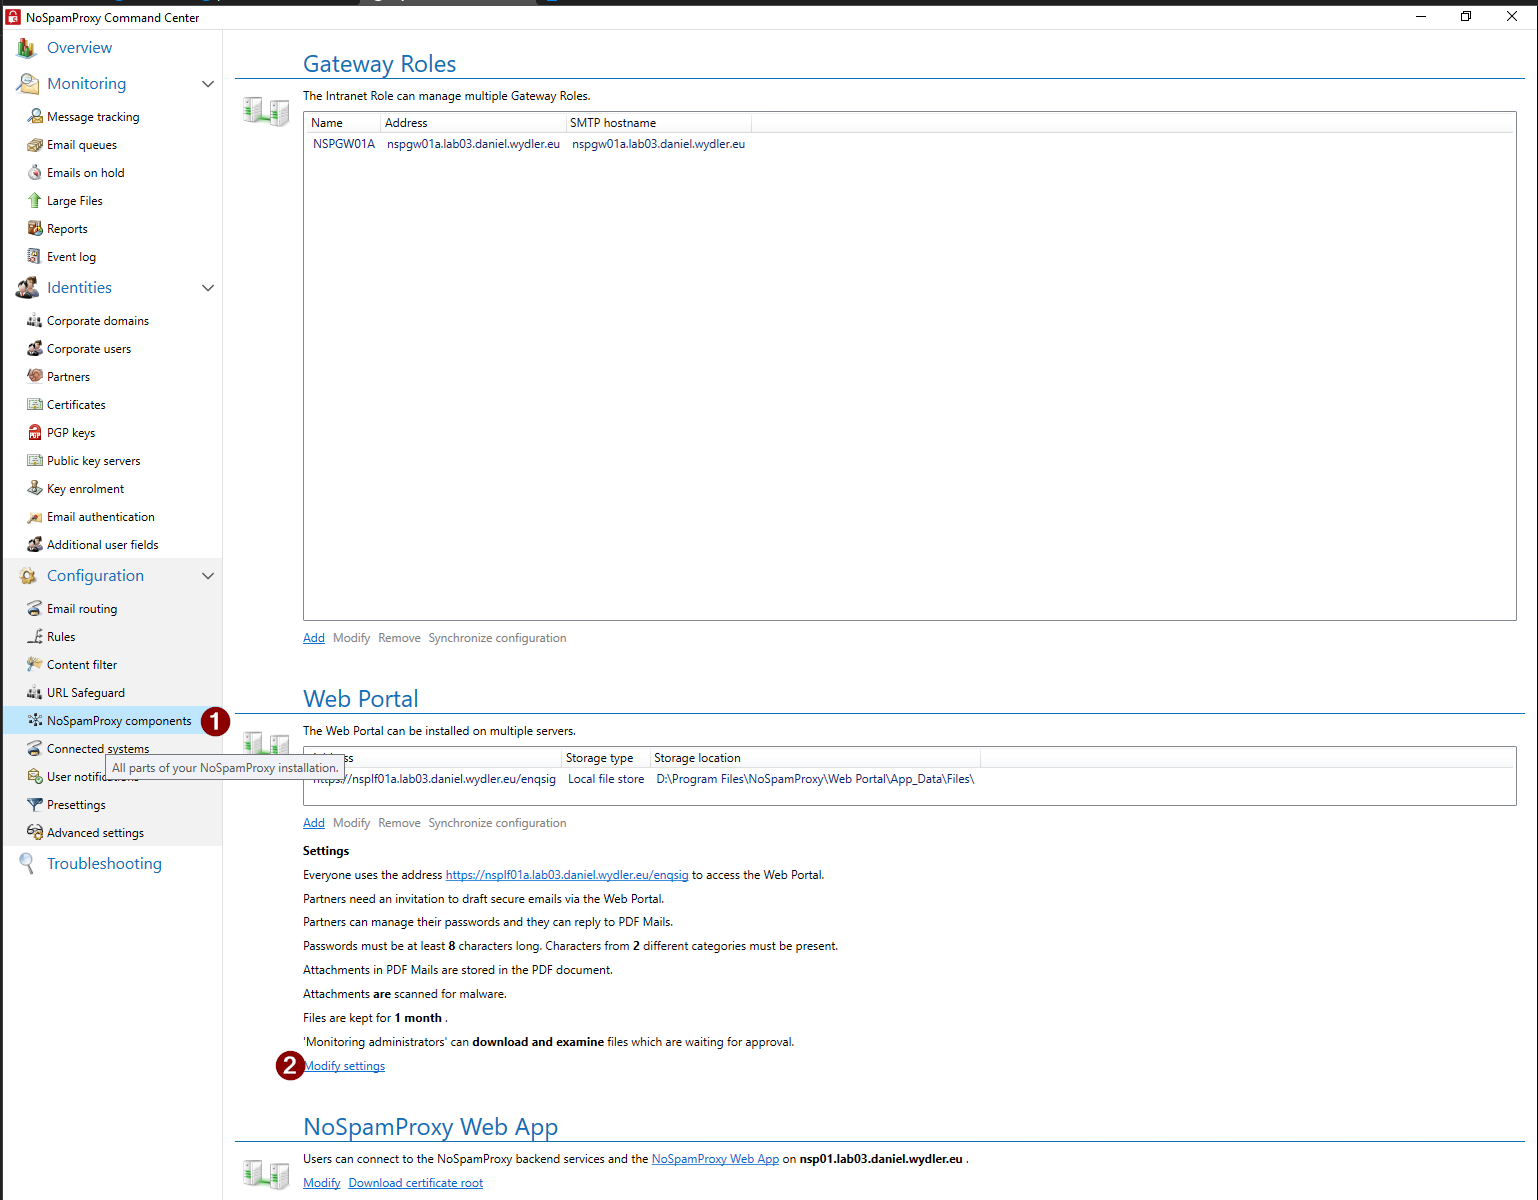Open Advanced settings in the sidebar
This screenshot has height=1200, width=1538.
95,833
